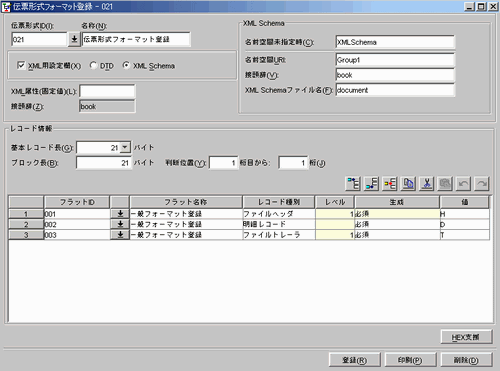Viewport: 500px width, 371px height.
Task: Minimize the window from title bar
Action: click(x=470, y=7)
